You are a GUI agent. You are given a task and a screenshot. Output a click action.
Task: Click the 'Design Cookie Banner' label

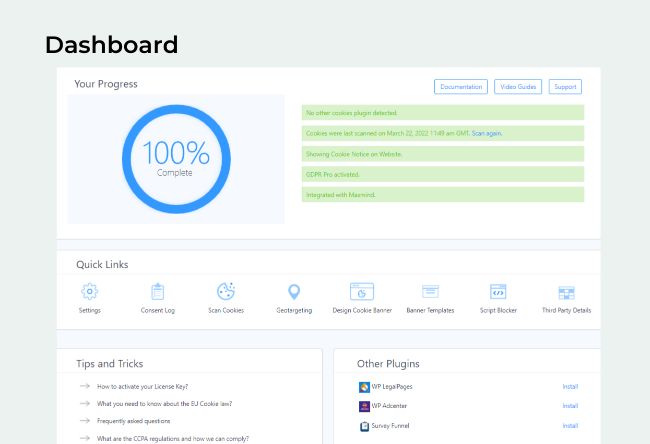362,311
